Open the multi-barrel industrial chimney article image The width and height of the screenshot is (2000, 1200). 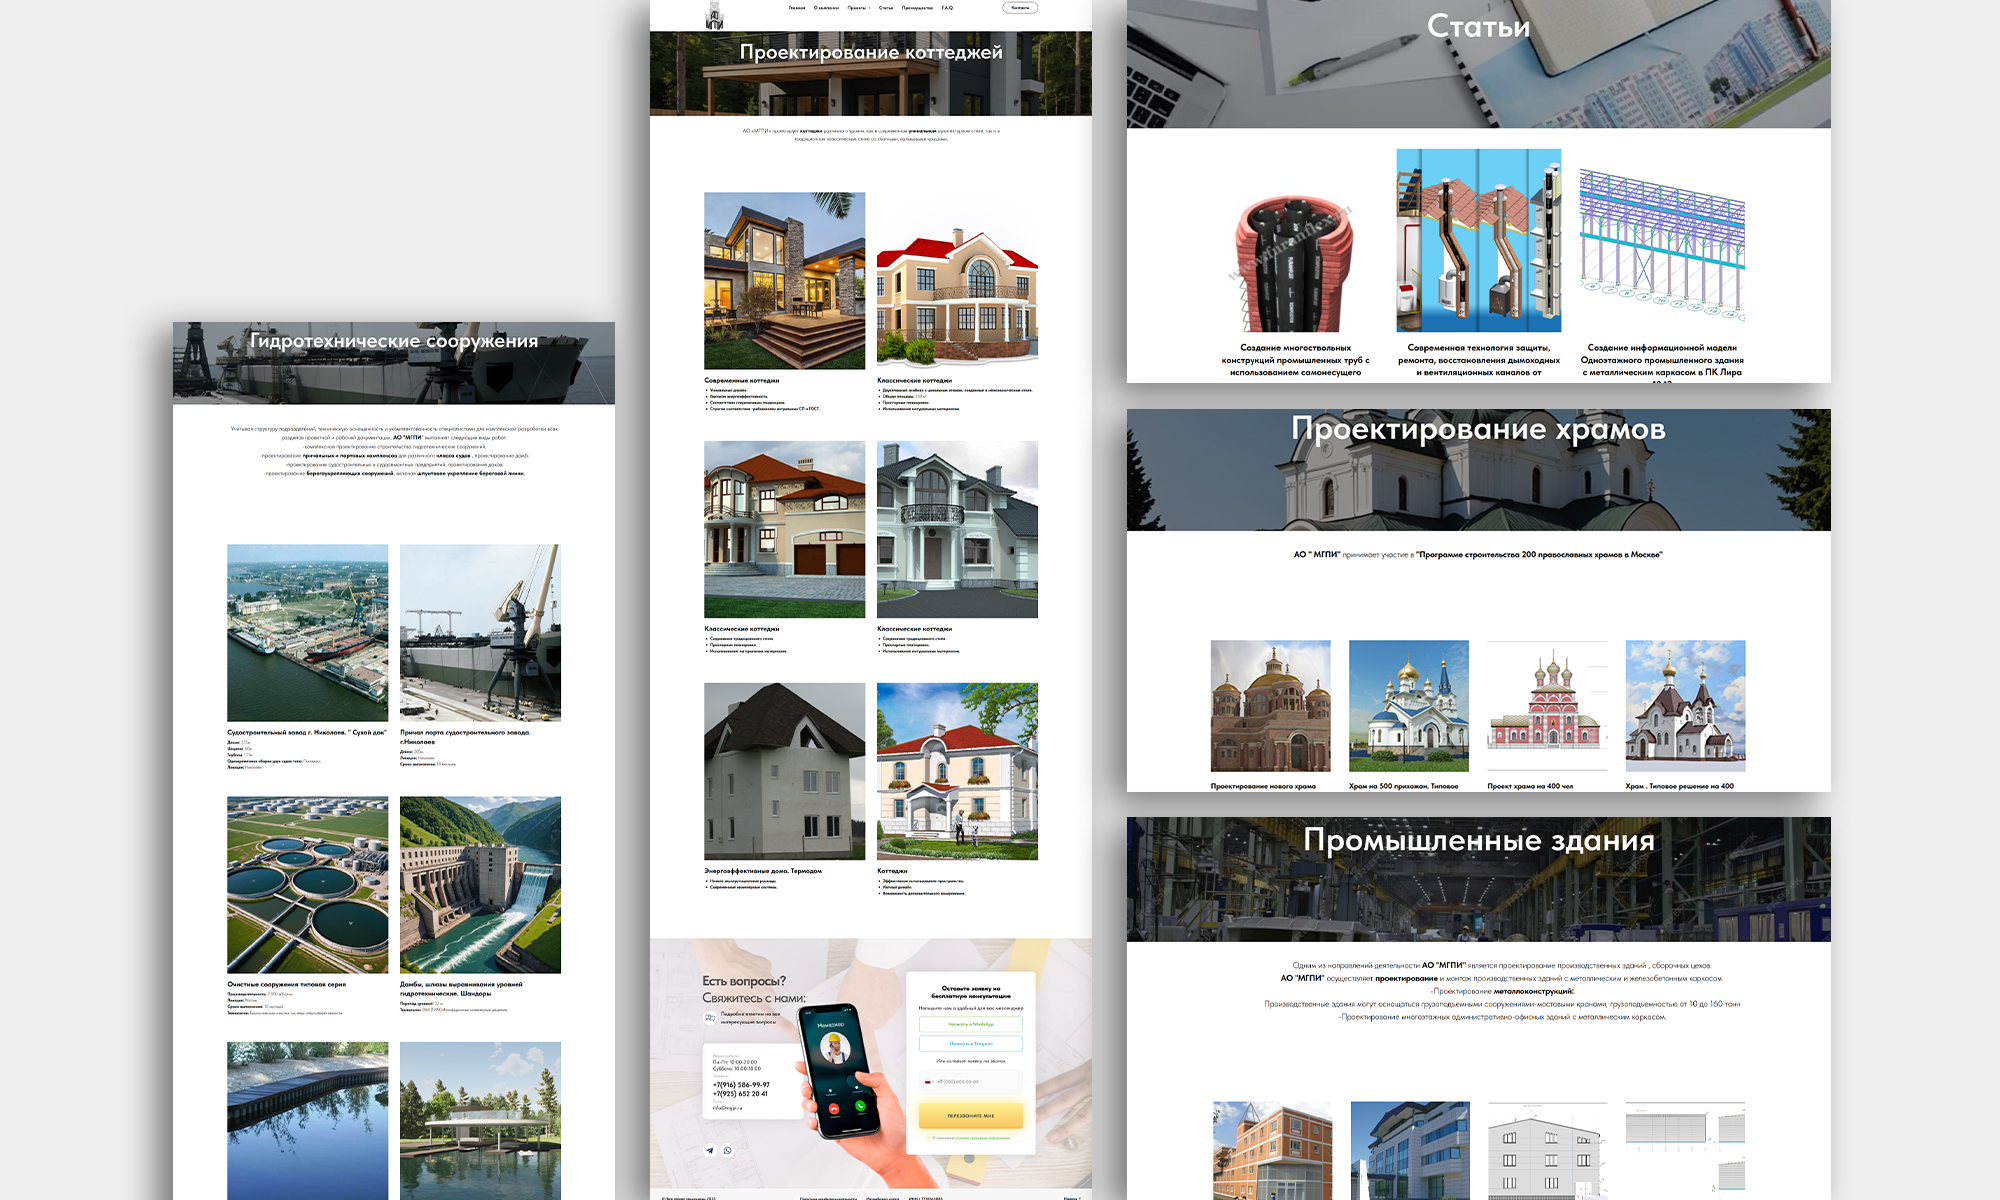click(x=1295, y=262)
